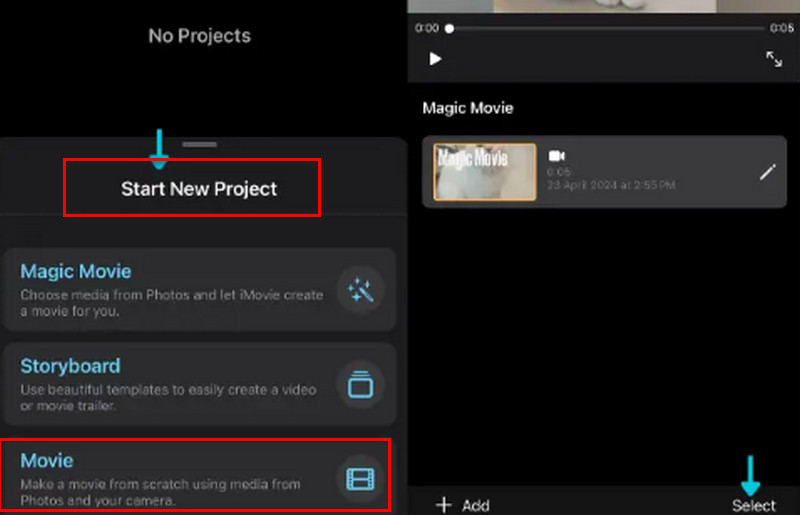The image size is (800, 515).
Task: Click the Magic Movie description text
Action: pyautogui.click(x=172, y=303)
